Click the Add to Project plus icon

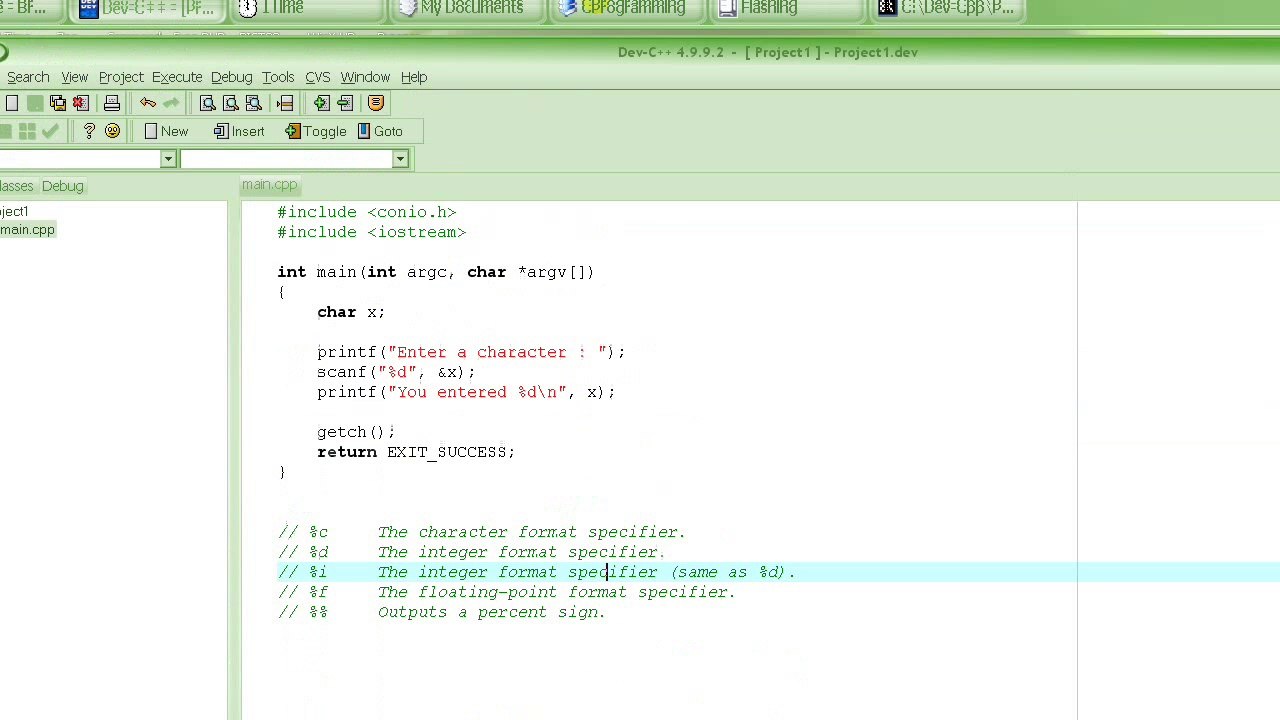(x=321, y=103)
